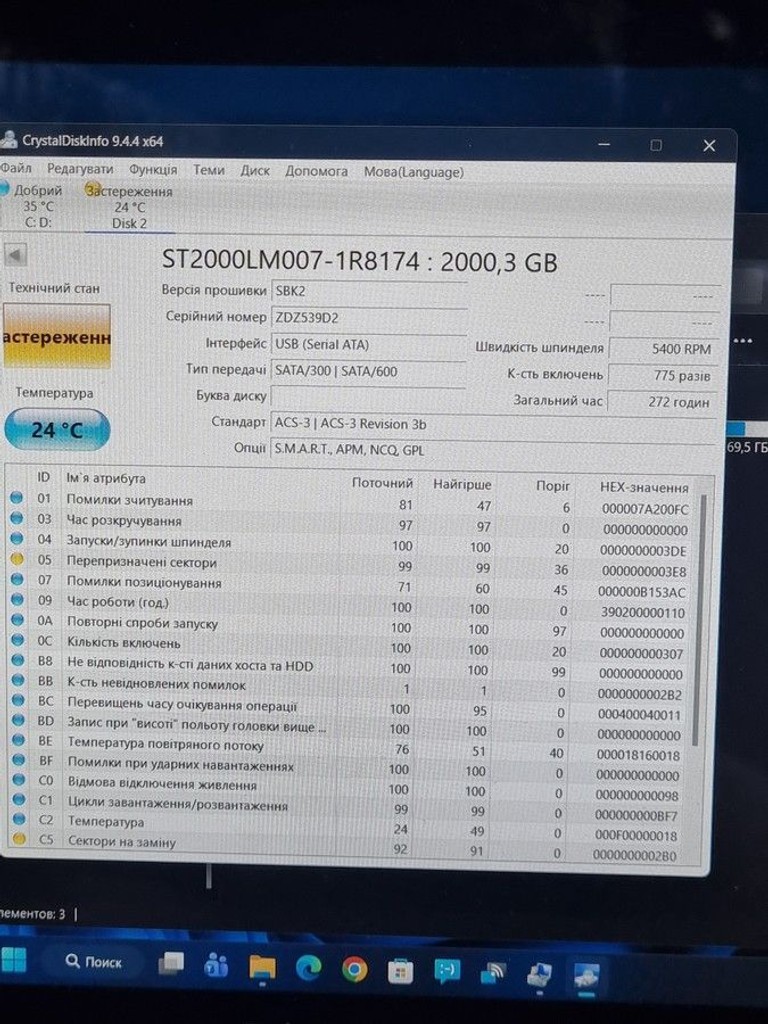Click HEX value 000007A200FC
The width and height of the screenshot is (768, 1024).
tap(645, 509)
